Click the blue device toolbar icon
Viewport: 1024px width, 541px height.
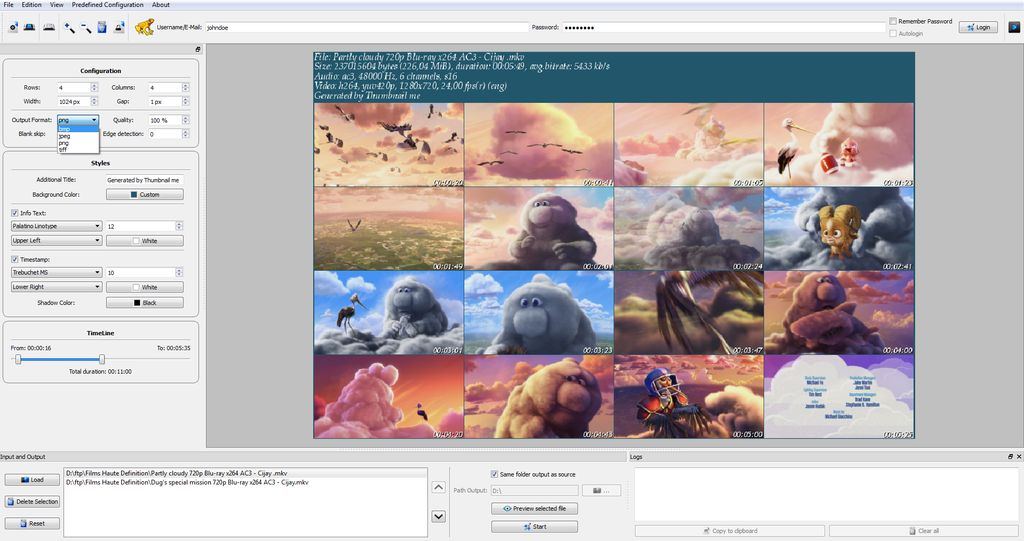coord(29,27)
